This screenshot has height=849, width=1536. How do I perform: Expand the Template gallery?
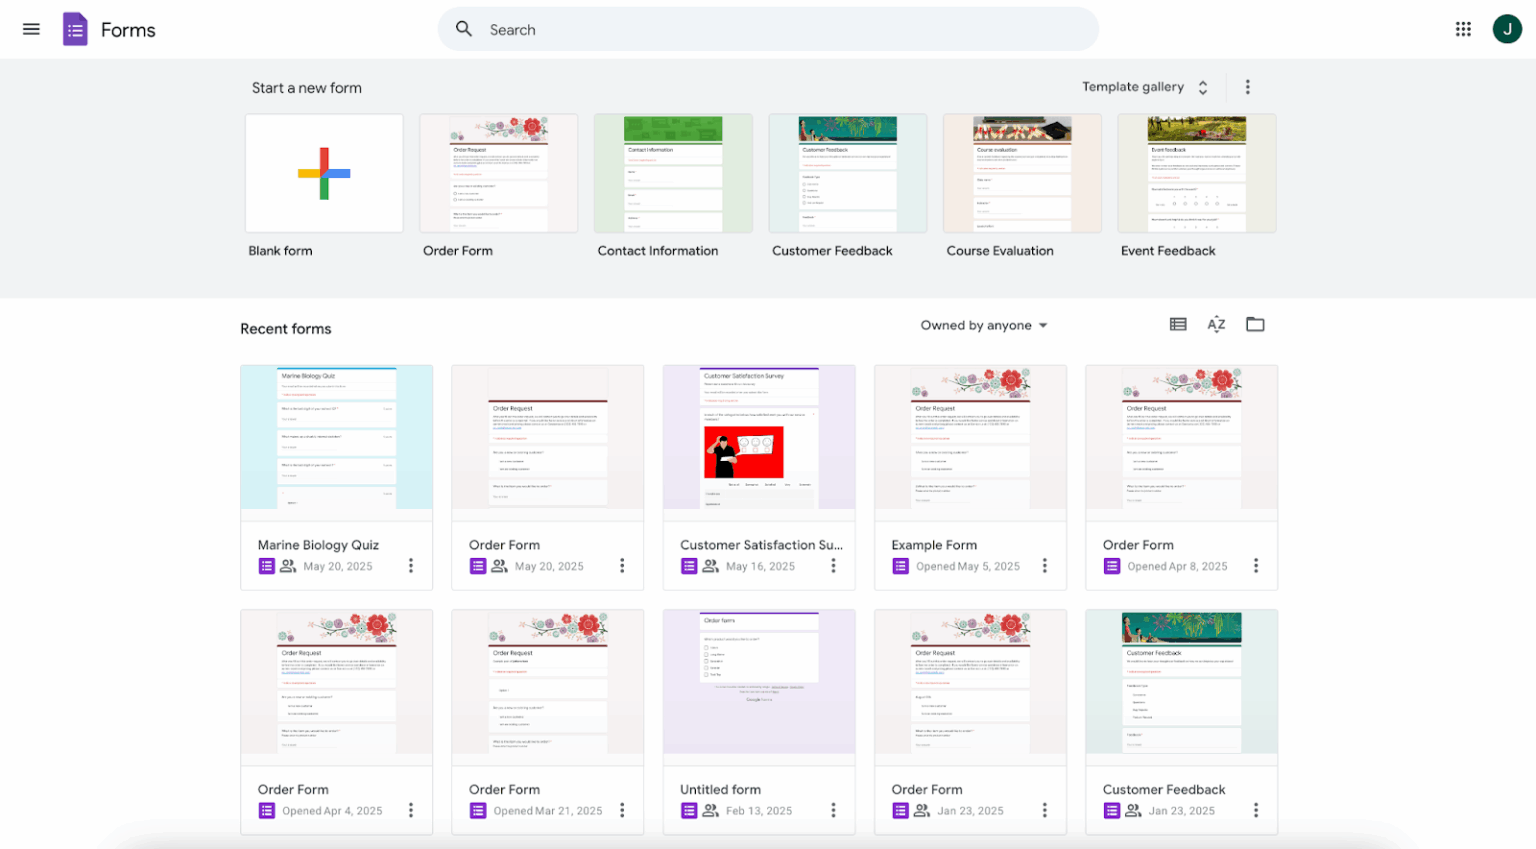pos(1145,87)
